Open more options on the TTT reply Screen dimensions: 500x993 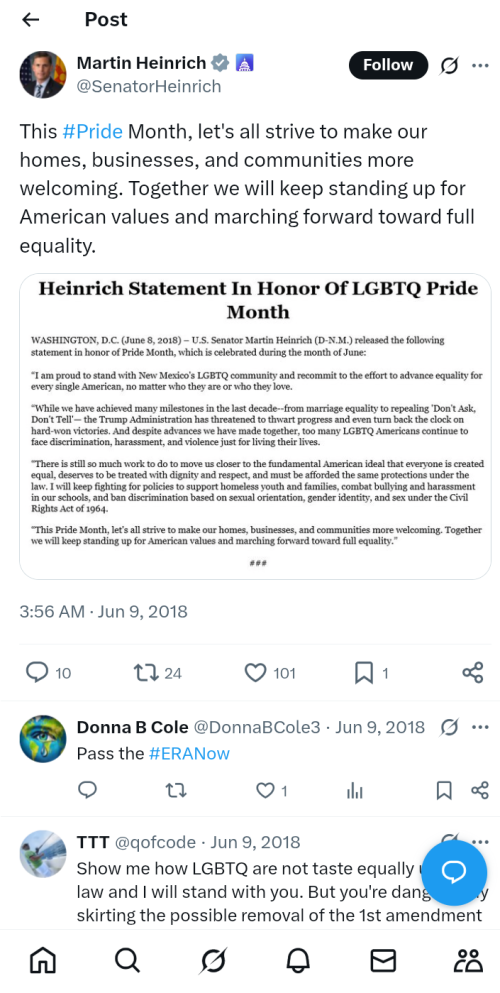pyautogui.click(x=480, y=842)
